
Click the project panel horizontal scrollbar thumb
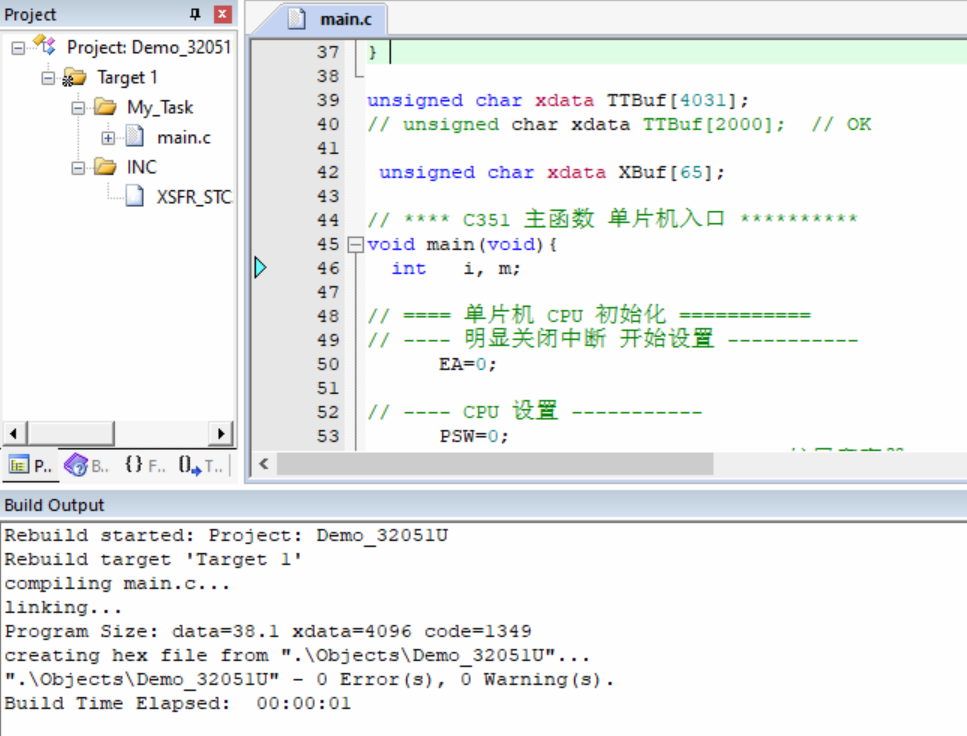70,433
